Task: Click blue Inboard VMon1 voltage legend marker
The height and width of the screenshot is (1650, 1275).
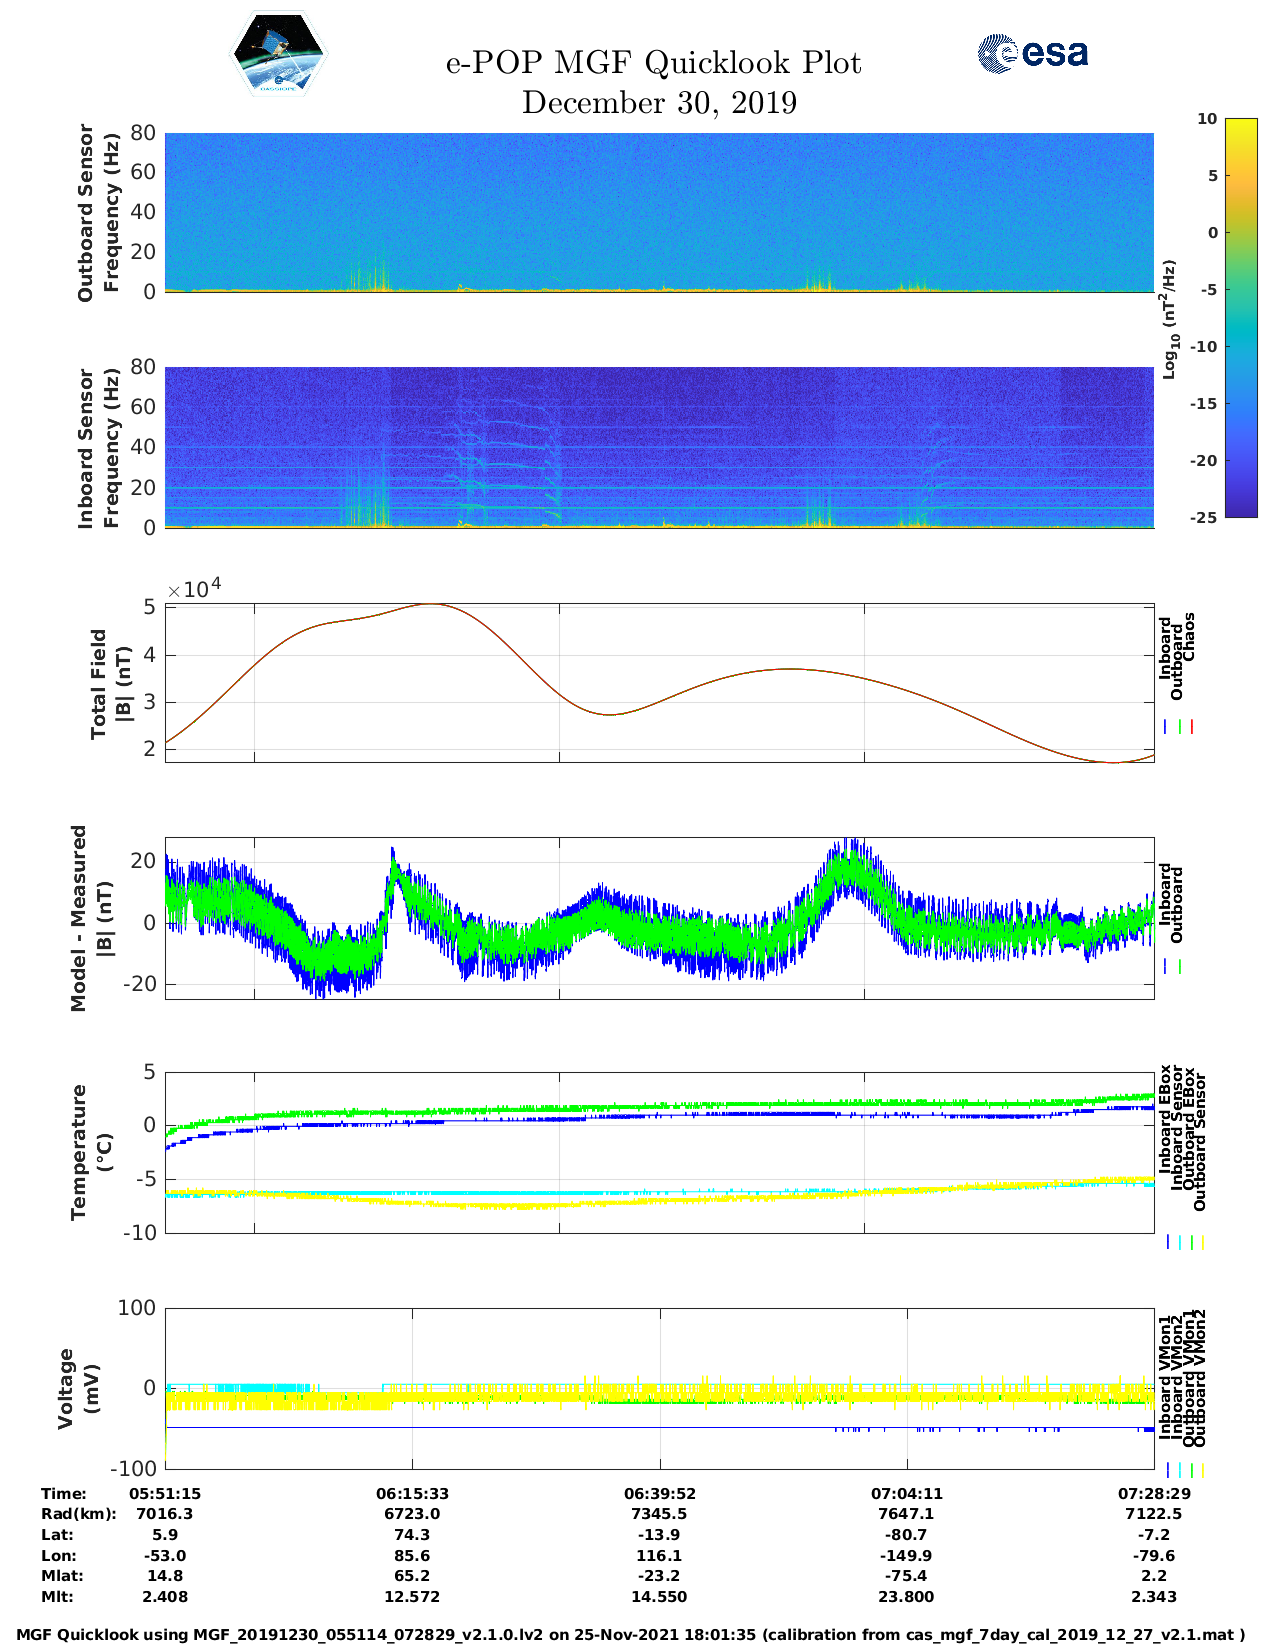Action: (x=1167, y=1470)
